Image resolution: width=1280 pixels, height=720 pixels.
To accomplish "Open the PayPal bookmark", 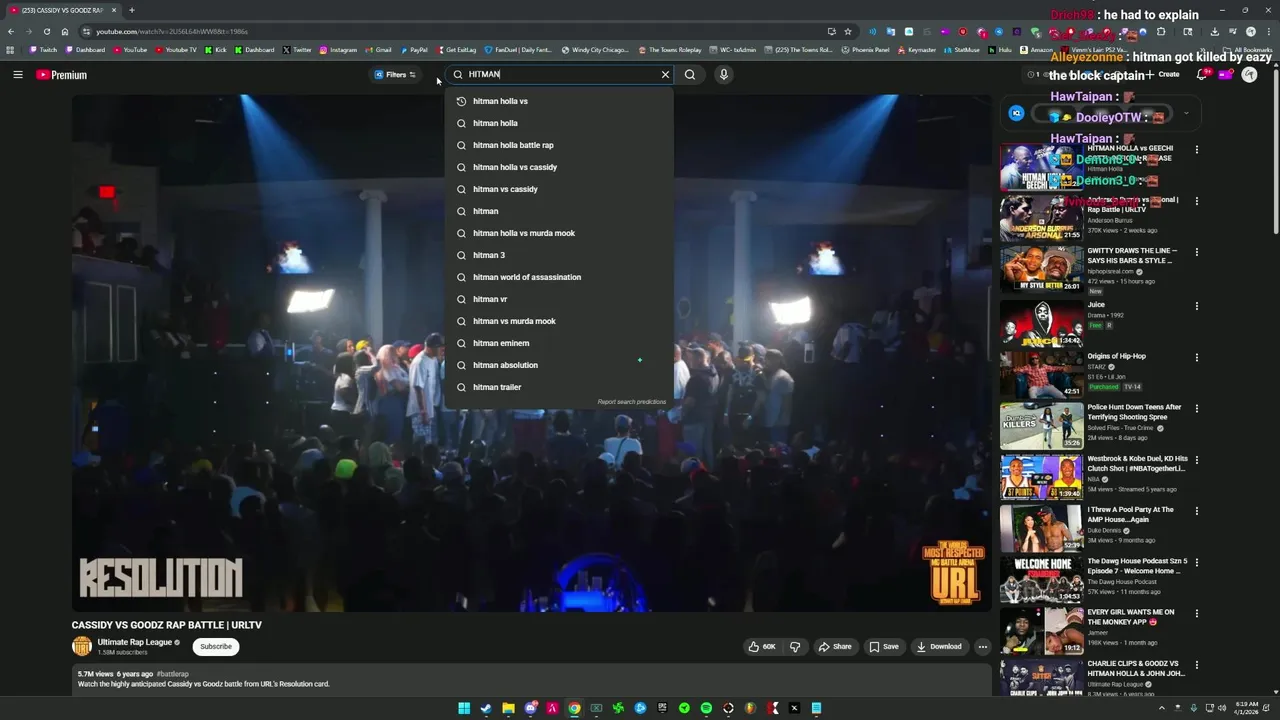I will pyautogui.click(x=414, y=50).
